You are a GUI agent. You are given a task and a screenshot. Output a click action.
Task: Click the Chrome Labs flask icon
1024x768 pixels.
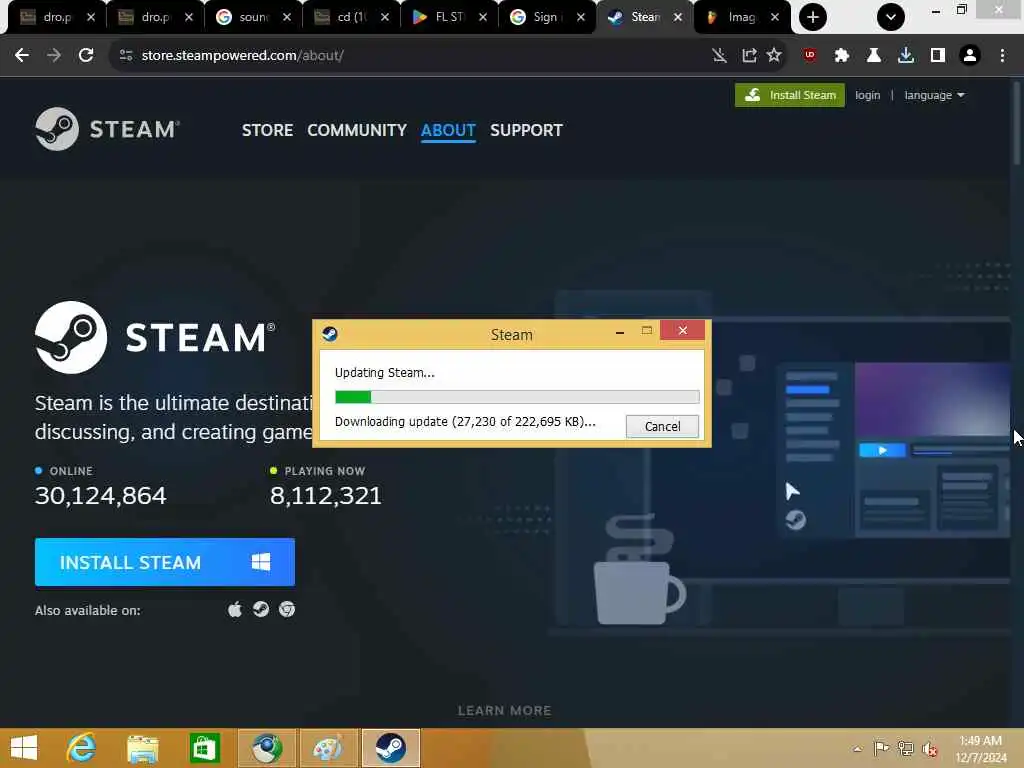click(874, 56)
